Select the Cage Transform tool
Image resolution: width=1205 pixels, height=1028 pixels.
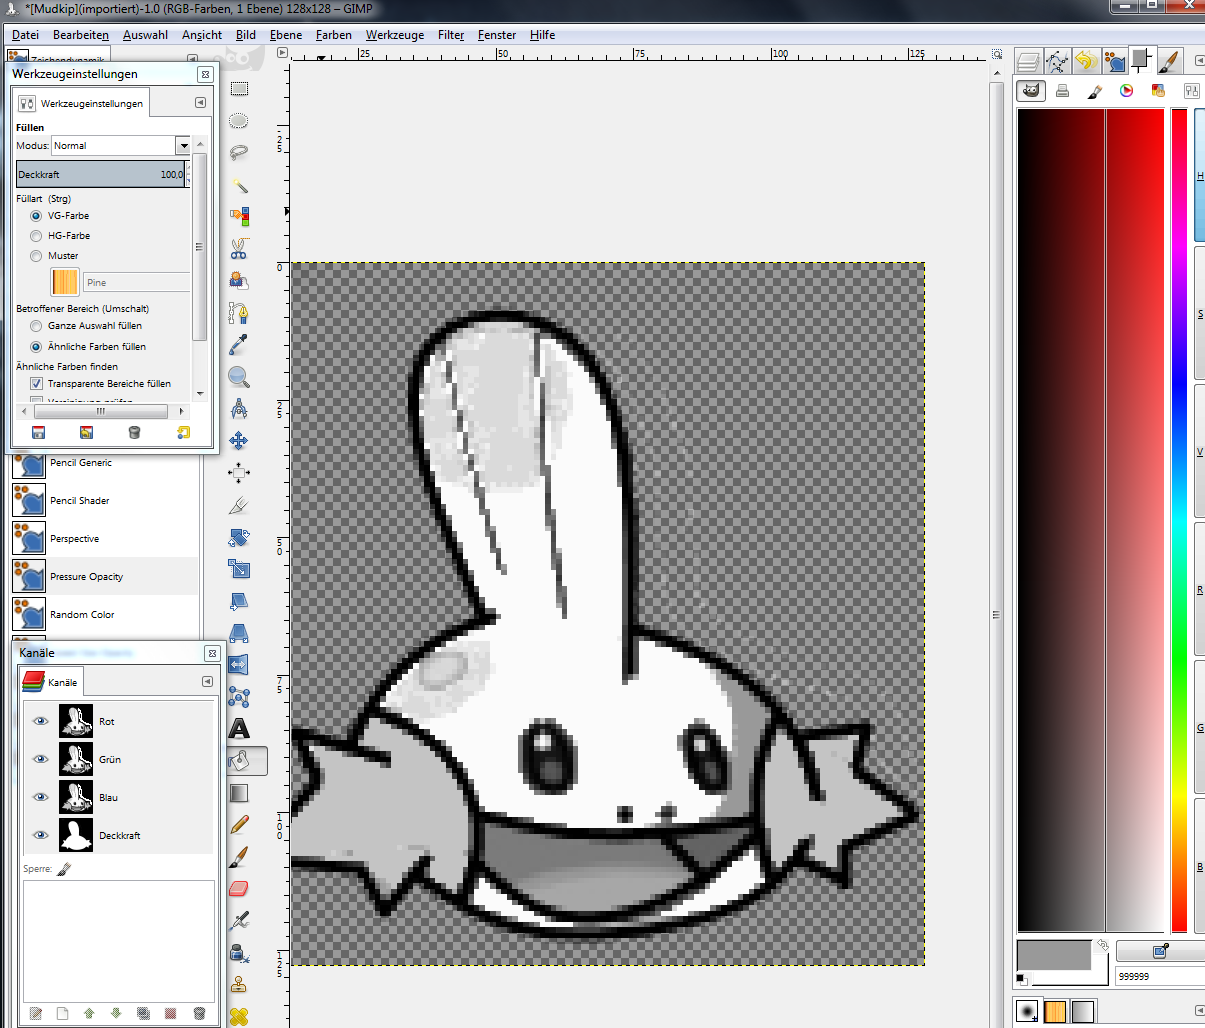click(x=239, y=697)
